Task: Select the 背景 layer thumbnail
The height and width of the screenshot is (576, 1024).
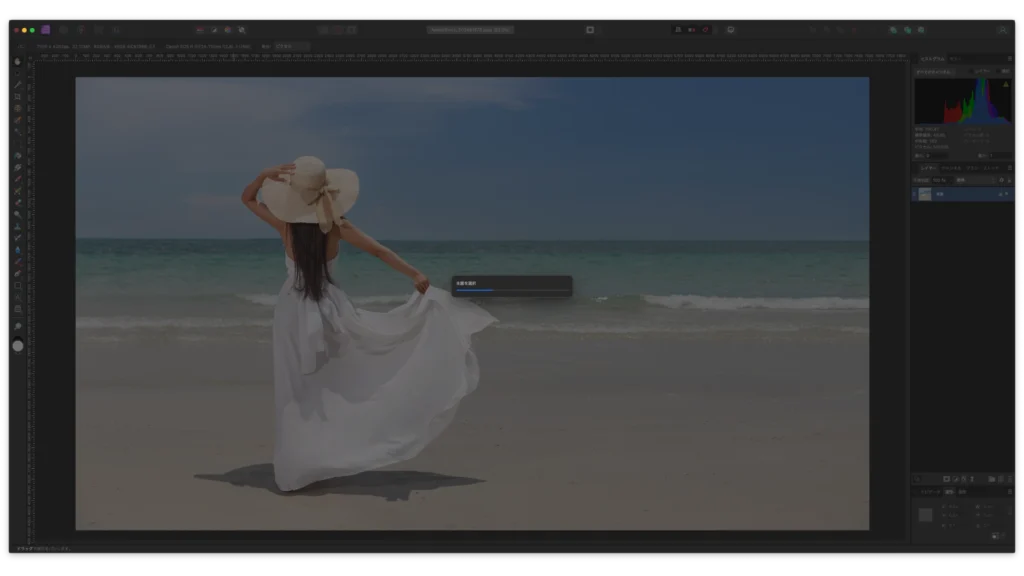Action: point(925,194)
